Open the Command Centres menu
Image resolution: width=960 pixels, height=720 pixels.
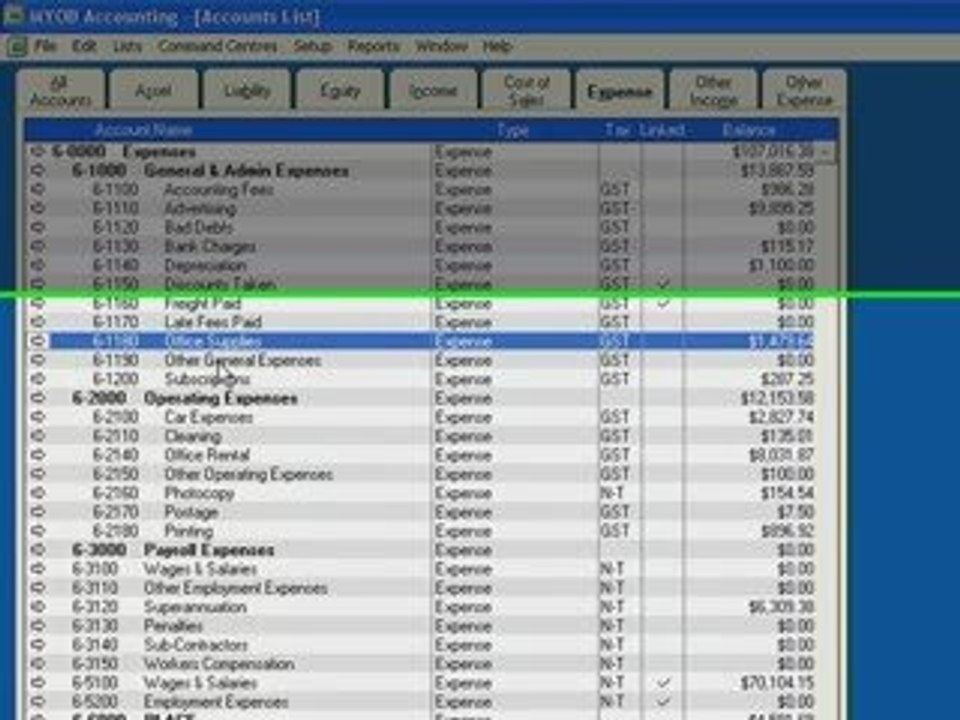[x=217, y=46]
